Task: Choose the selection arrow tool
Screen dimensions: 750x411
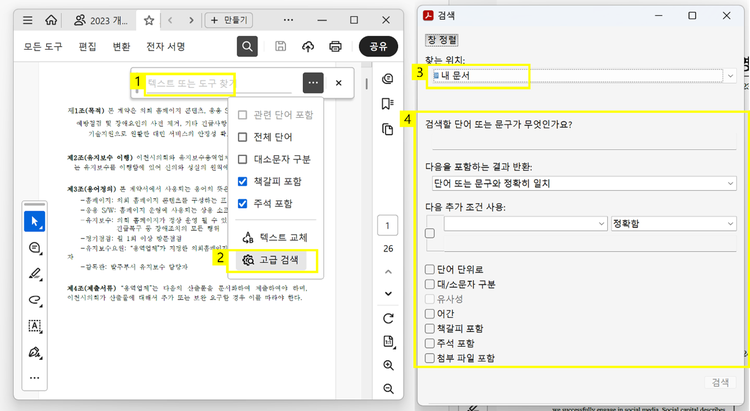Action: tap(34, 222)
